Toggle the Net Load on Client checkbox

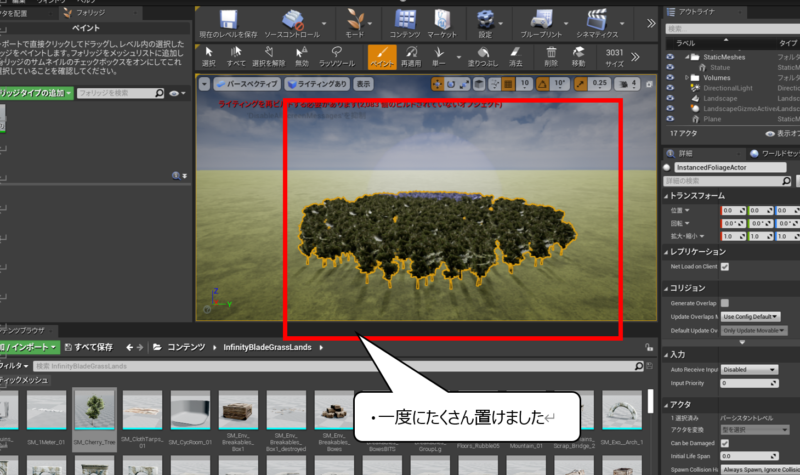pos(725,266)
